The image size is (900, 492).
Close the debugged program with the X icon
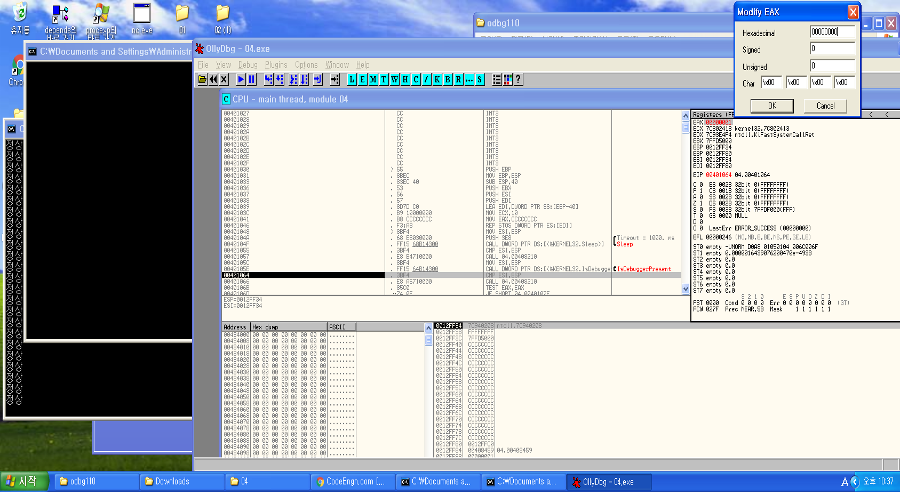click(224, 79)
